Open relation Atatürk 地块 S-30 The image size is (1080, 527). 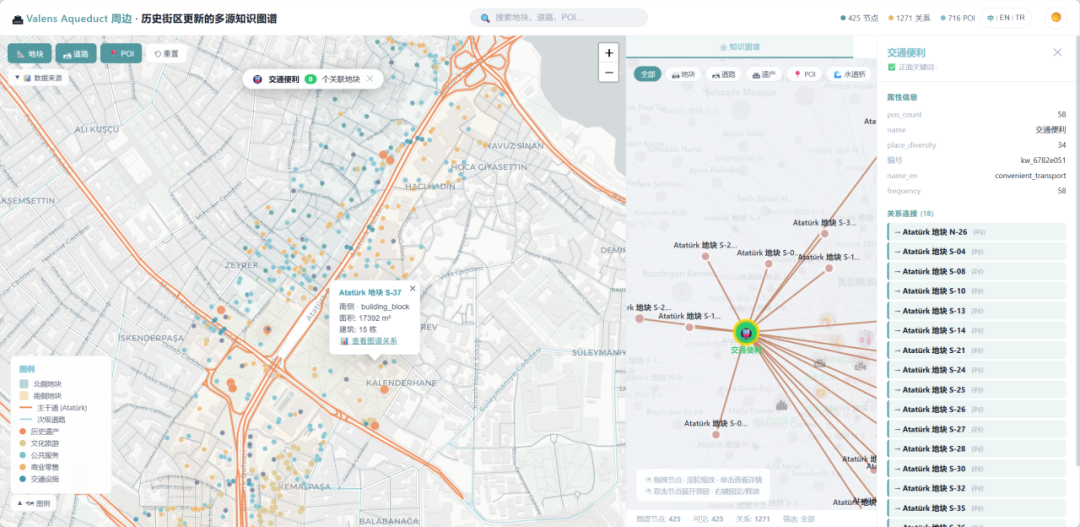(x=976, y=468)
